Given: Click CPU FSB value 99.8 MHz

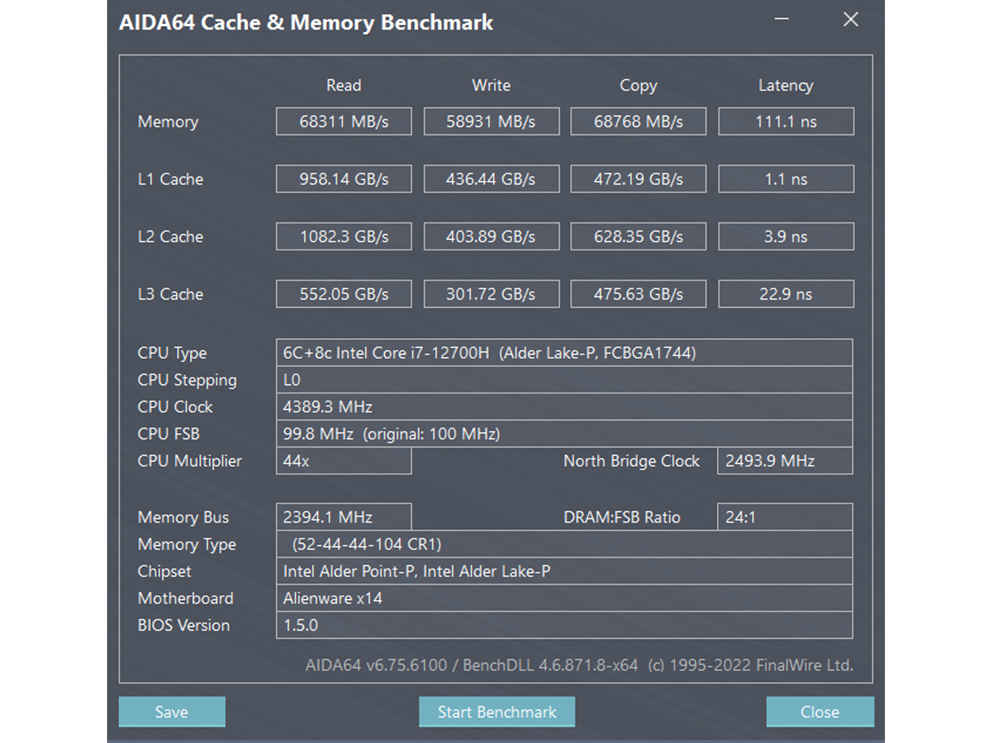Looking at the screenshot, I should (564, 434).
